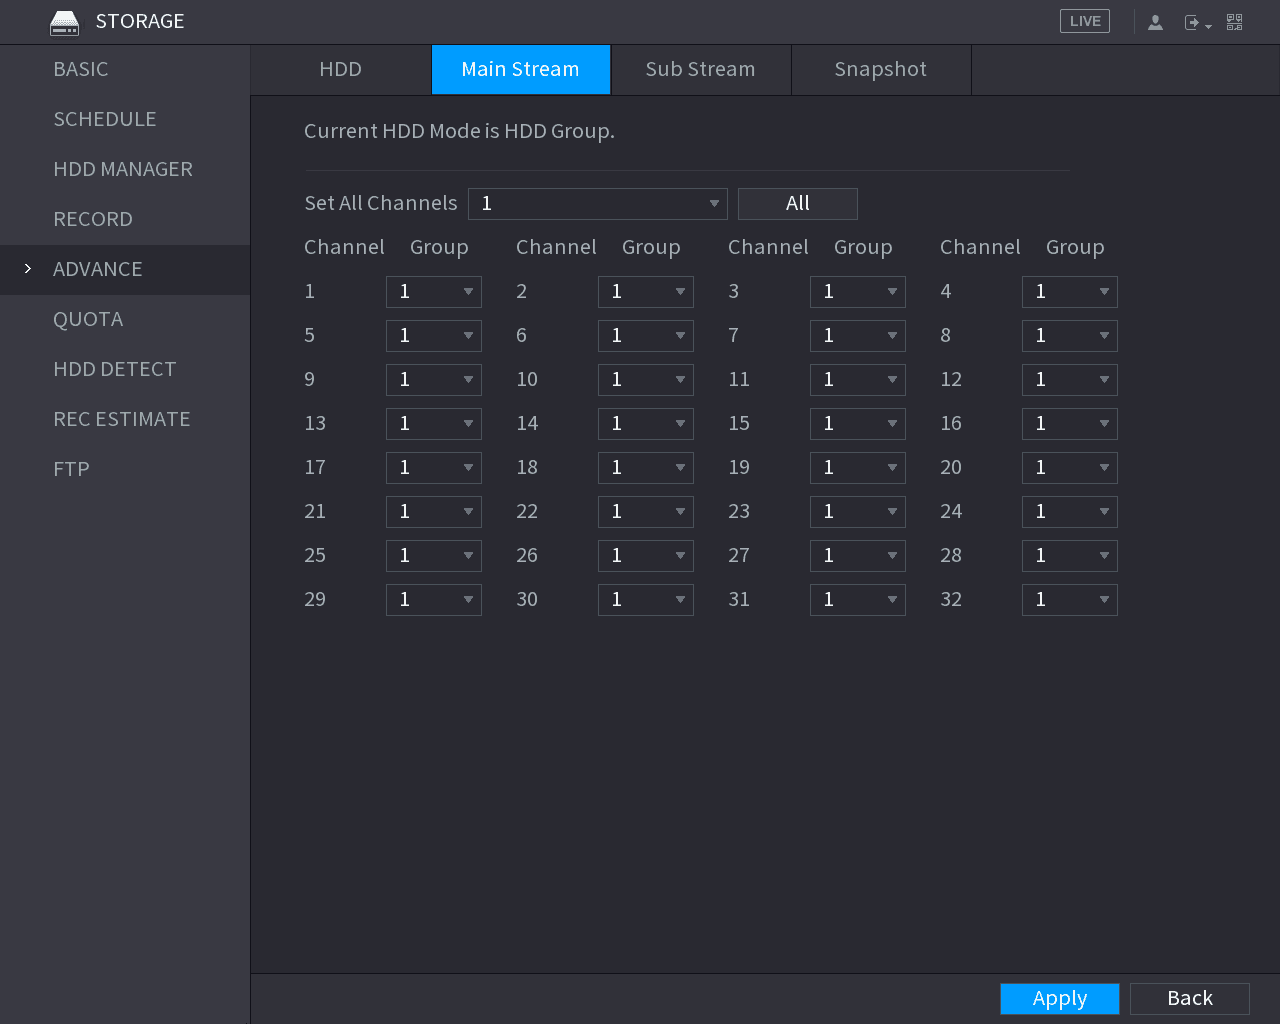1280x1024 pixels.
Task: Expand group dropdown for channel 5
Action: tap(434, 336)
